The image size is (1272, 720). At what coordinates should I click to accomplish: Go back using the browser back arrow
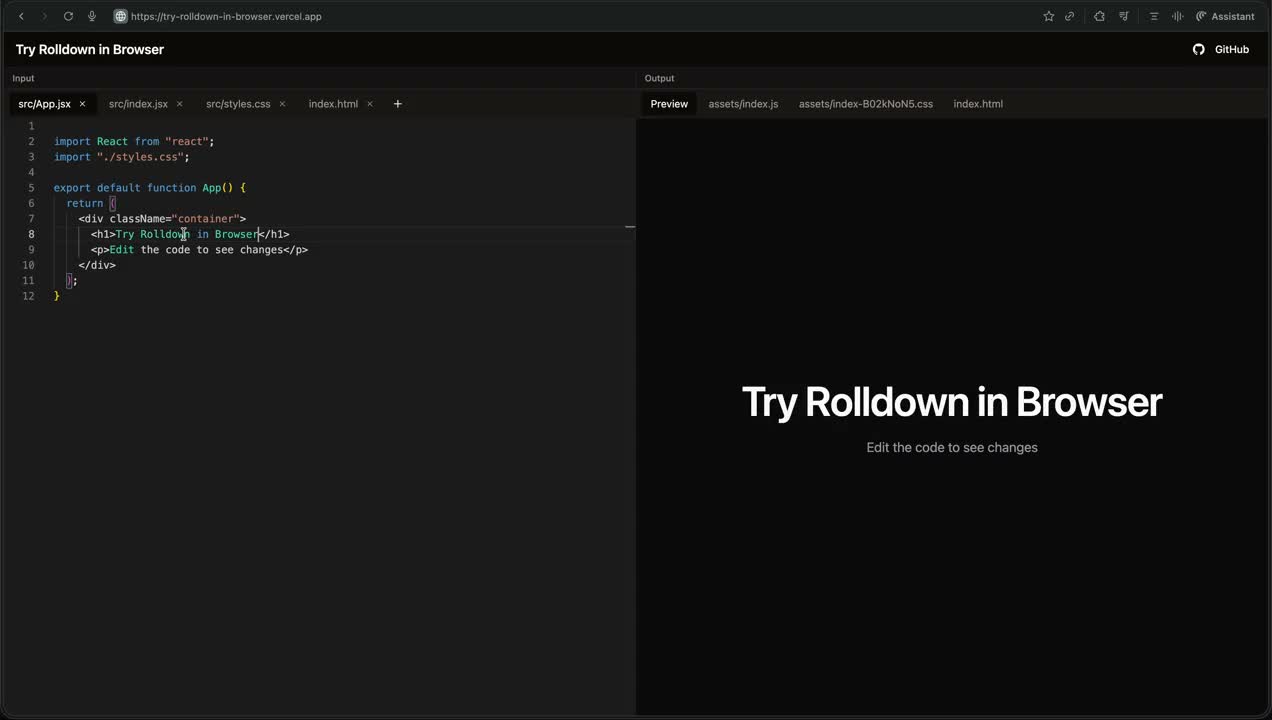(x=21, y=16)
